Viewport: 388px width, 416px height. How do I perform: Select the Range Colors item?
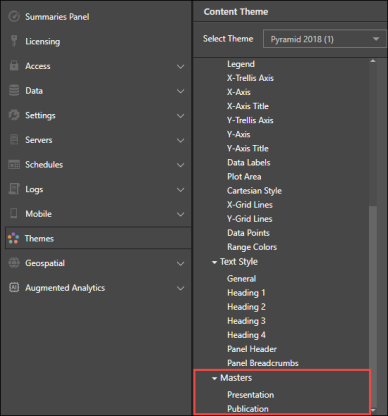[x=252, y=247]
